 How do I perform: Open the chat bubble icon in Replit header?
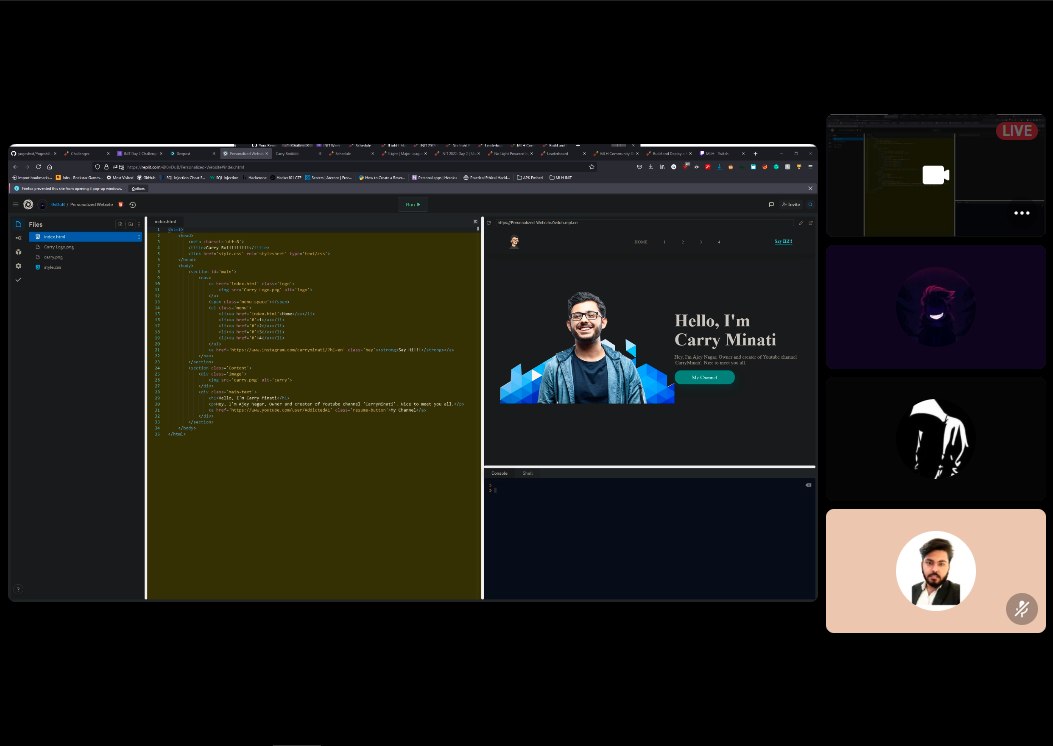[771, 204]
